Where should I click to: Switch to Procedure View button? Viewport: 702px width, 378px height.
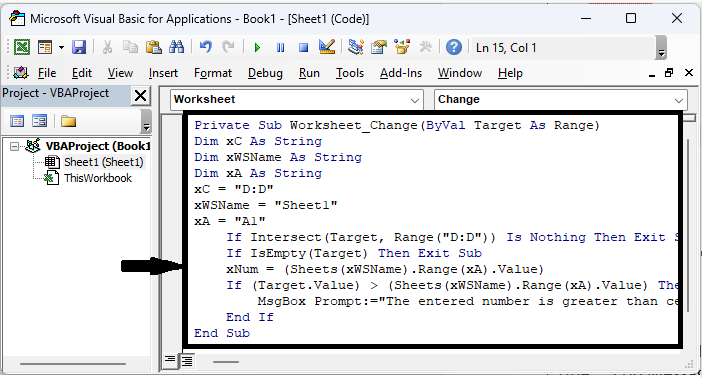coord(170,360)
